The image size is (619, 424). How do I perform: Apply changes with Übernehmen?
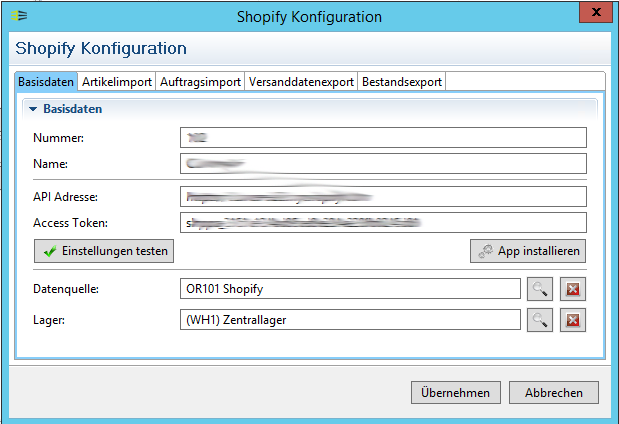(456, 392)
